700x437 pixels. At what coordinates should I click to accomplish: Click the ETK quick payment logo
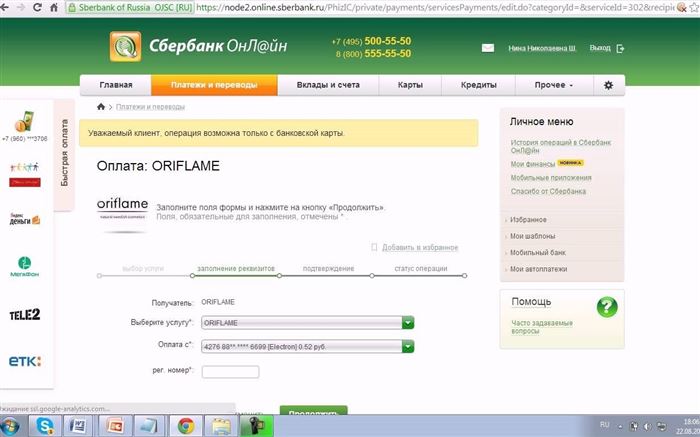tap(25, 361)
